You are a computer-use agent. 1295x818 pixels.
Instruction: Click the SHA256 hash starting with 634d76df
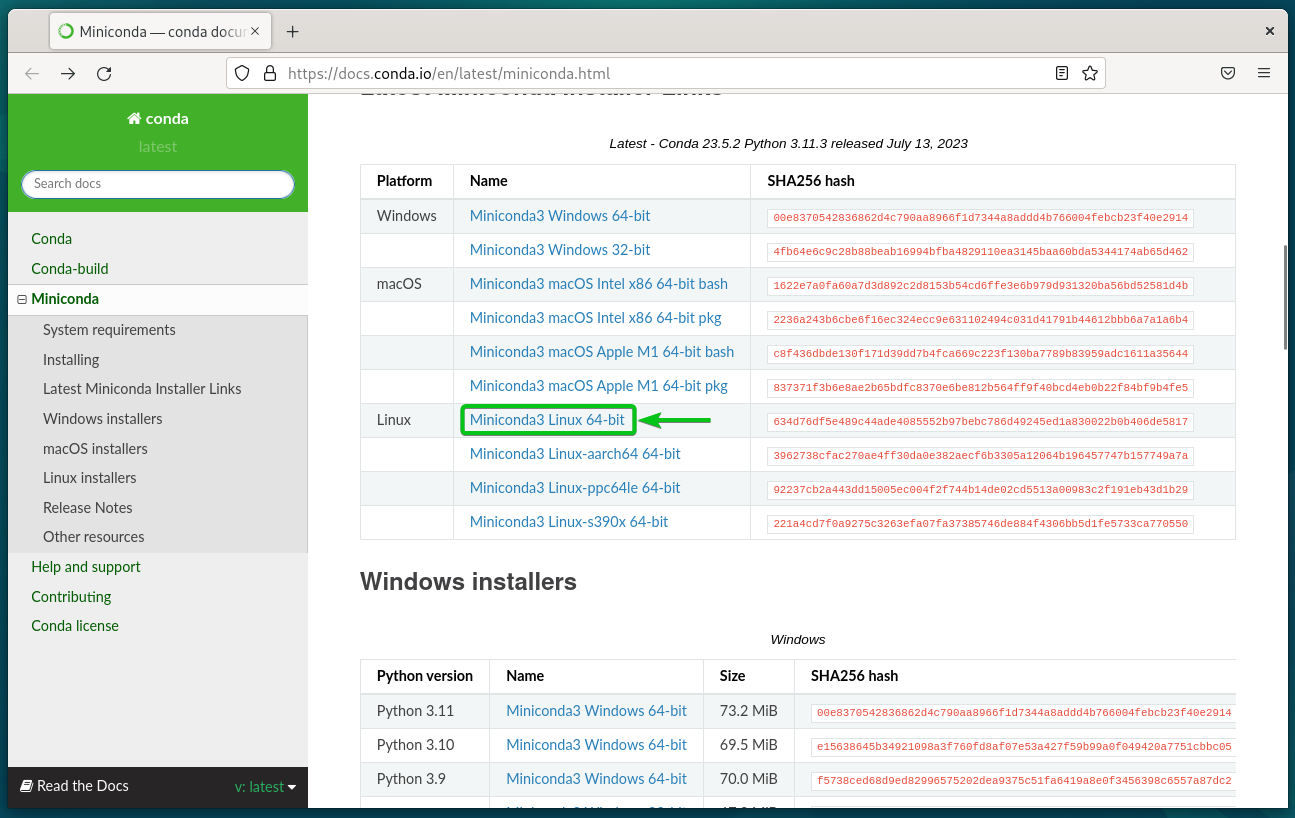tap(980, 422)
